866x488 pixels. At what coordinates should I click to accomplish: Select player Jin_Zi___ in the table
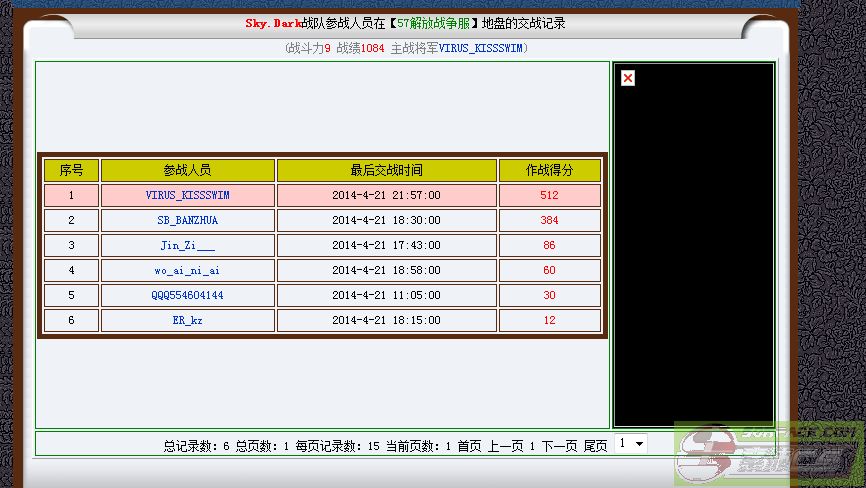click(187, 246)
